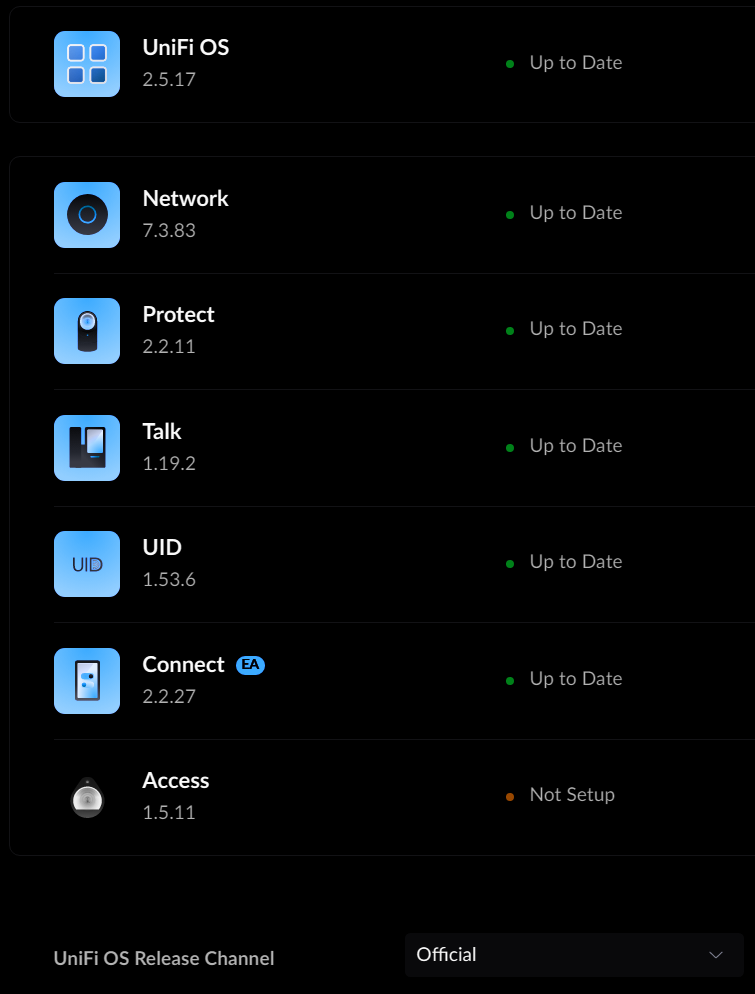Viewport: 755px width, 994px height.
Task: Click the green status dot for Network
Action: (510, 213)
